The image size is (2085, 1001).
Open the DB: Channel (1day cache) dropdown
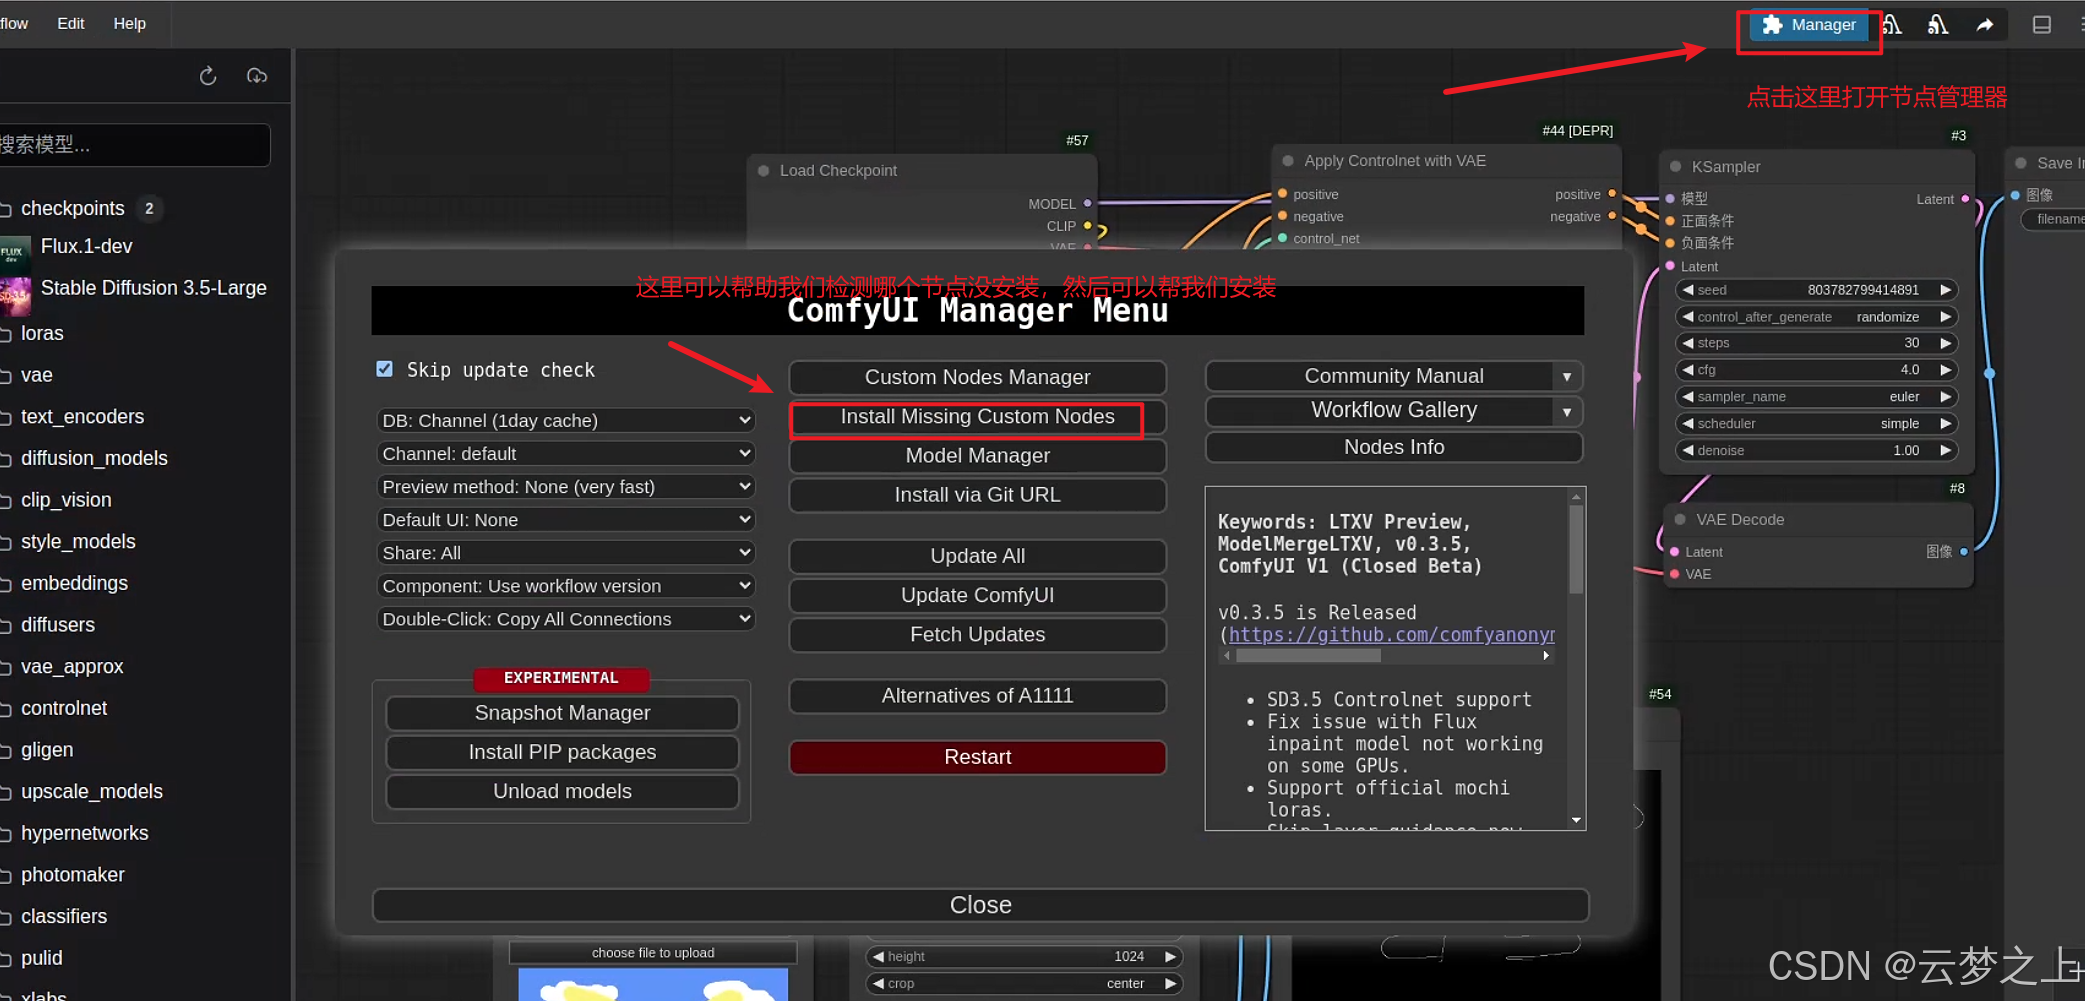566,421
